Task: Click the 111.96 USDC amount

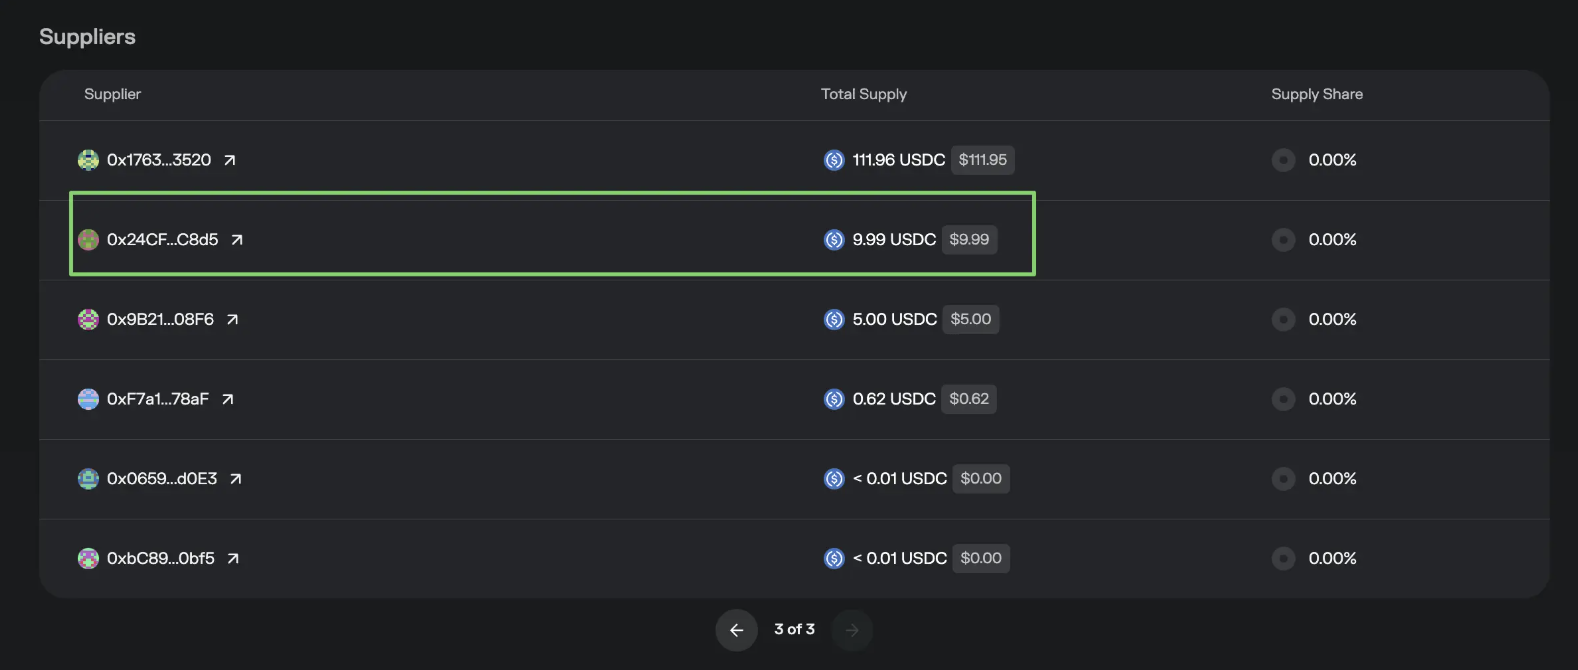Action: point(899,160)
